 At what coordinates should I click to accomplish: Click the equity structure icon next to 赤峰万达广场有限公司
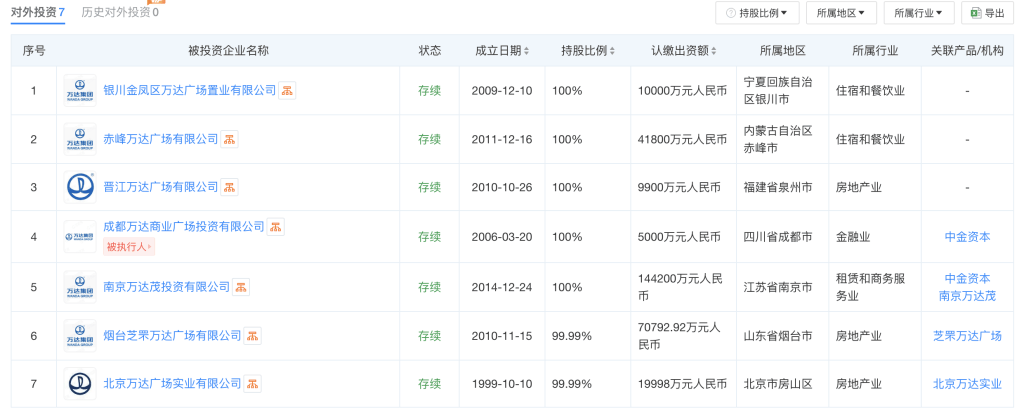[229, 139]
